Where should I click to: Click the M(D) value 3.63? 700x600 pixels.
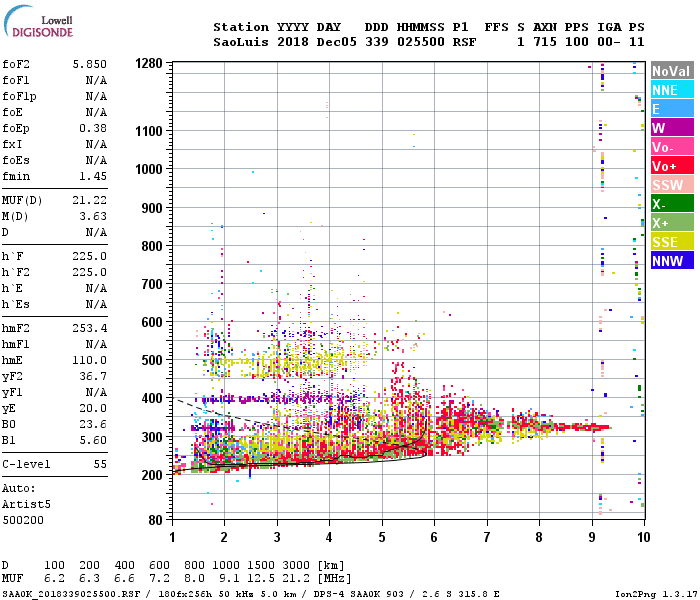coord(93,217)
